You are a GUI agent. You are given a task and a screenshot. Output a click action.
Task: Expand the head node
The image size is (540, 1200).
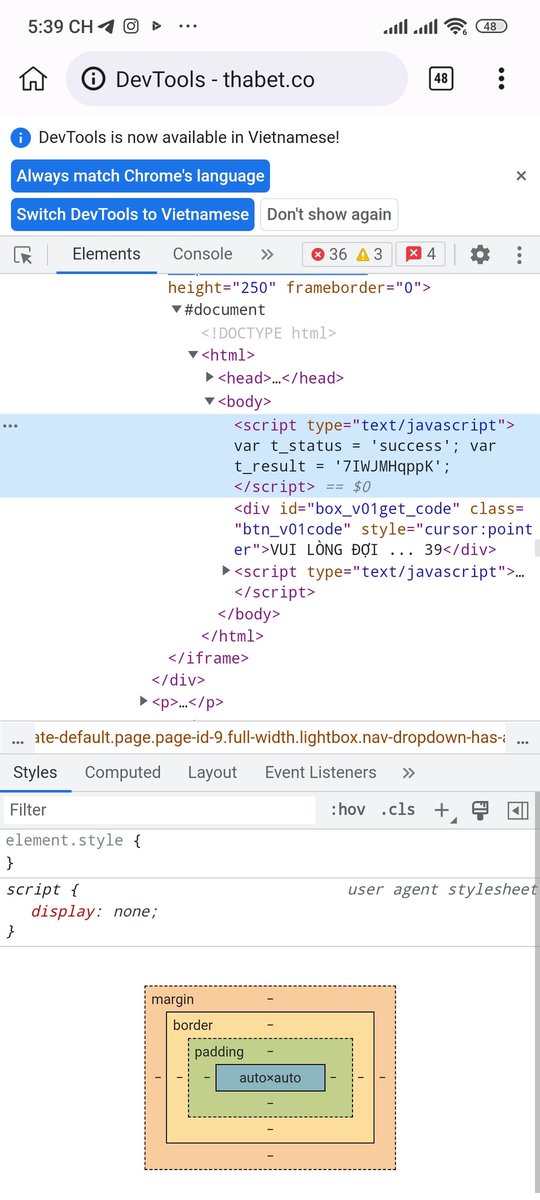[210, 377]
